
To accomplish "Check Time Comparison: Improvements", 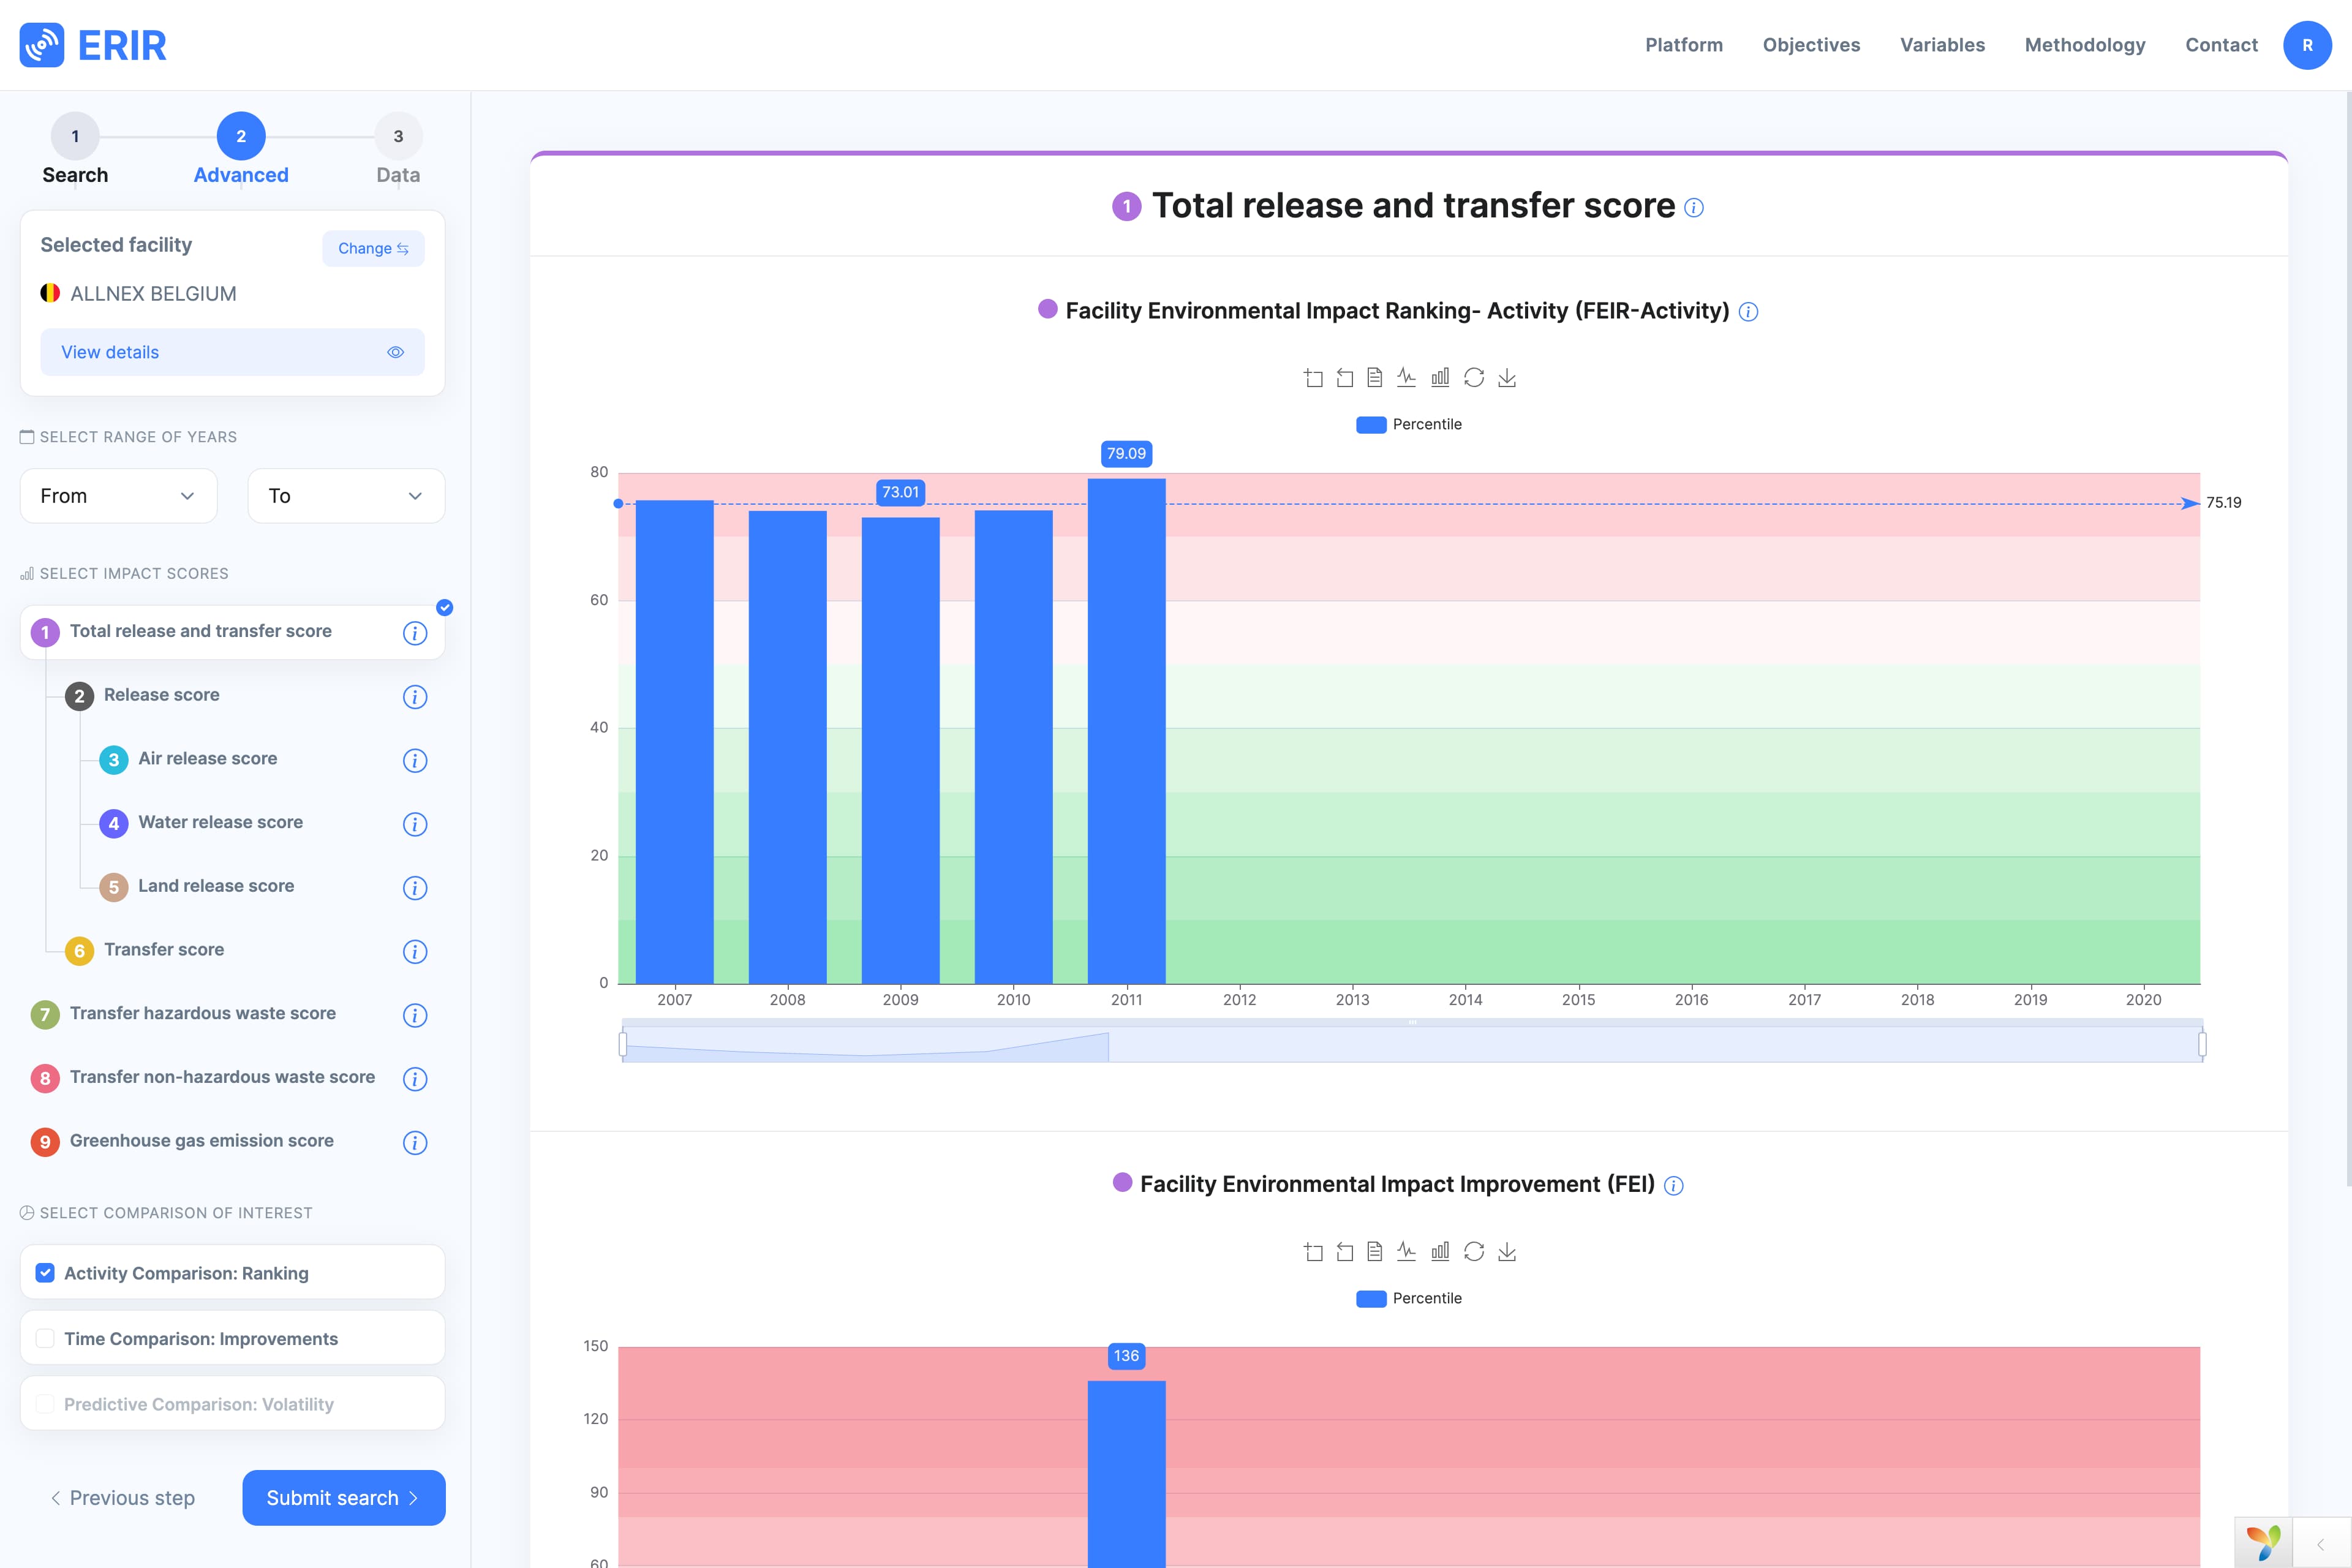I will pos(45,1338).
